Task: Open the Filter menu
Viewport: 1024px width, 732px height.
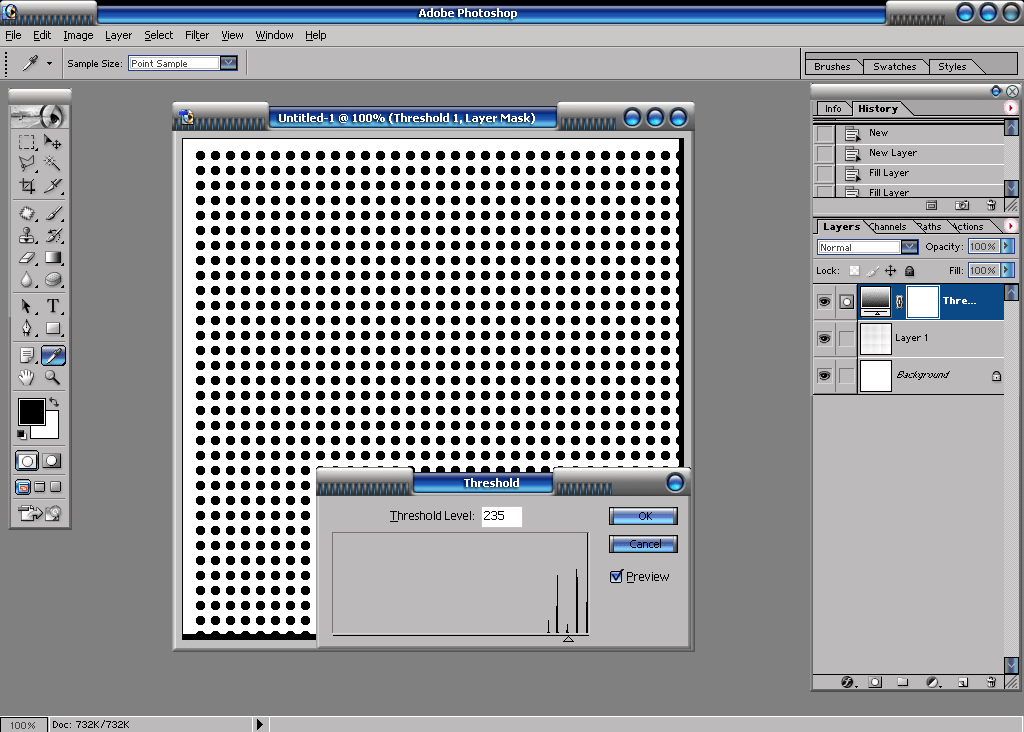Action: (197, 35)
